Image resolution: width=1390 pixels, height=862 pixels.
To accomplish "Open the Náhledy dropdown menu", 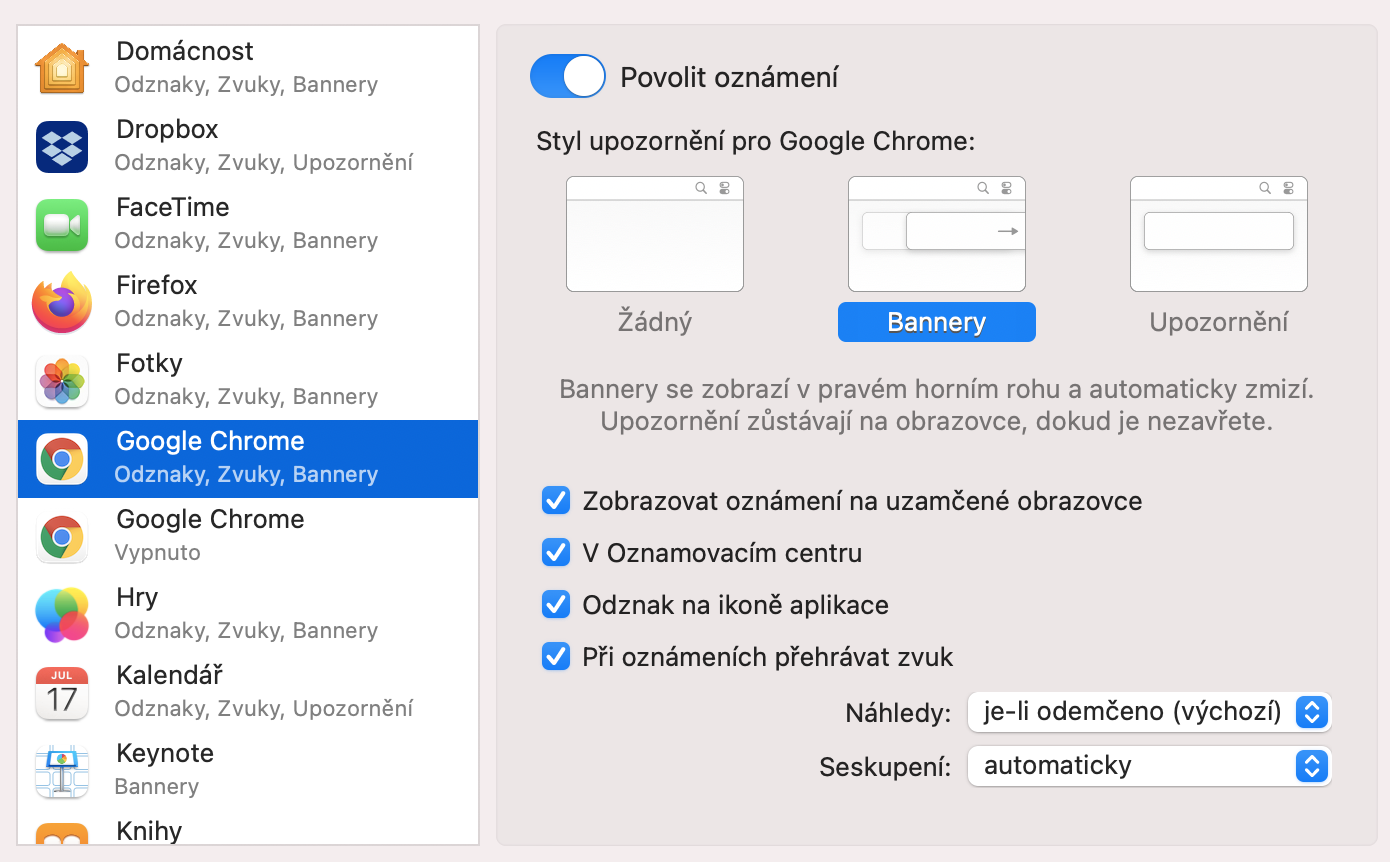I will (x=1149, y=712).
